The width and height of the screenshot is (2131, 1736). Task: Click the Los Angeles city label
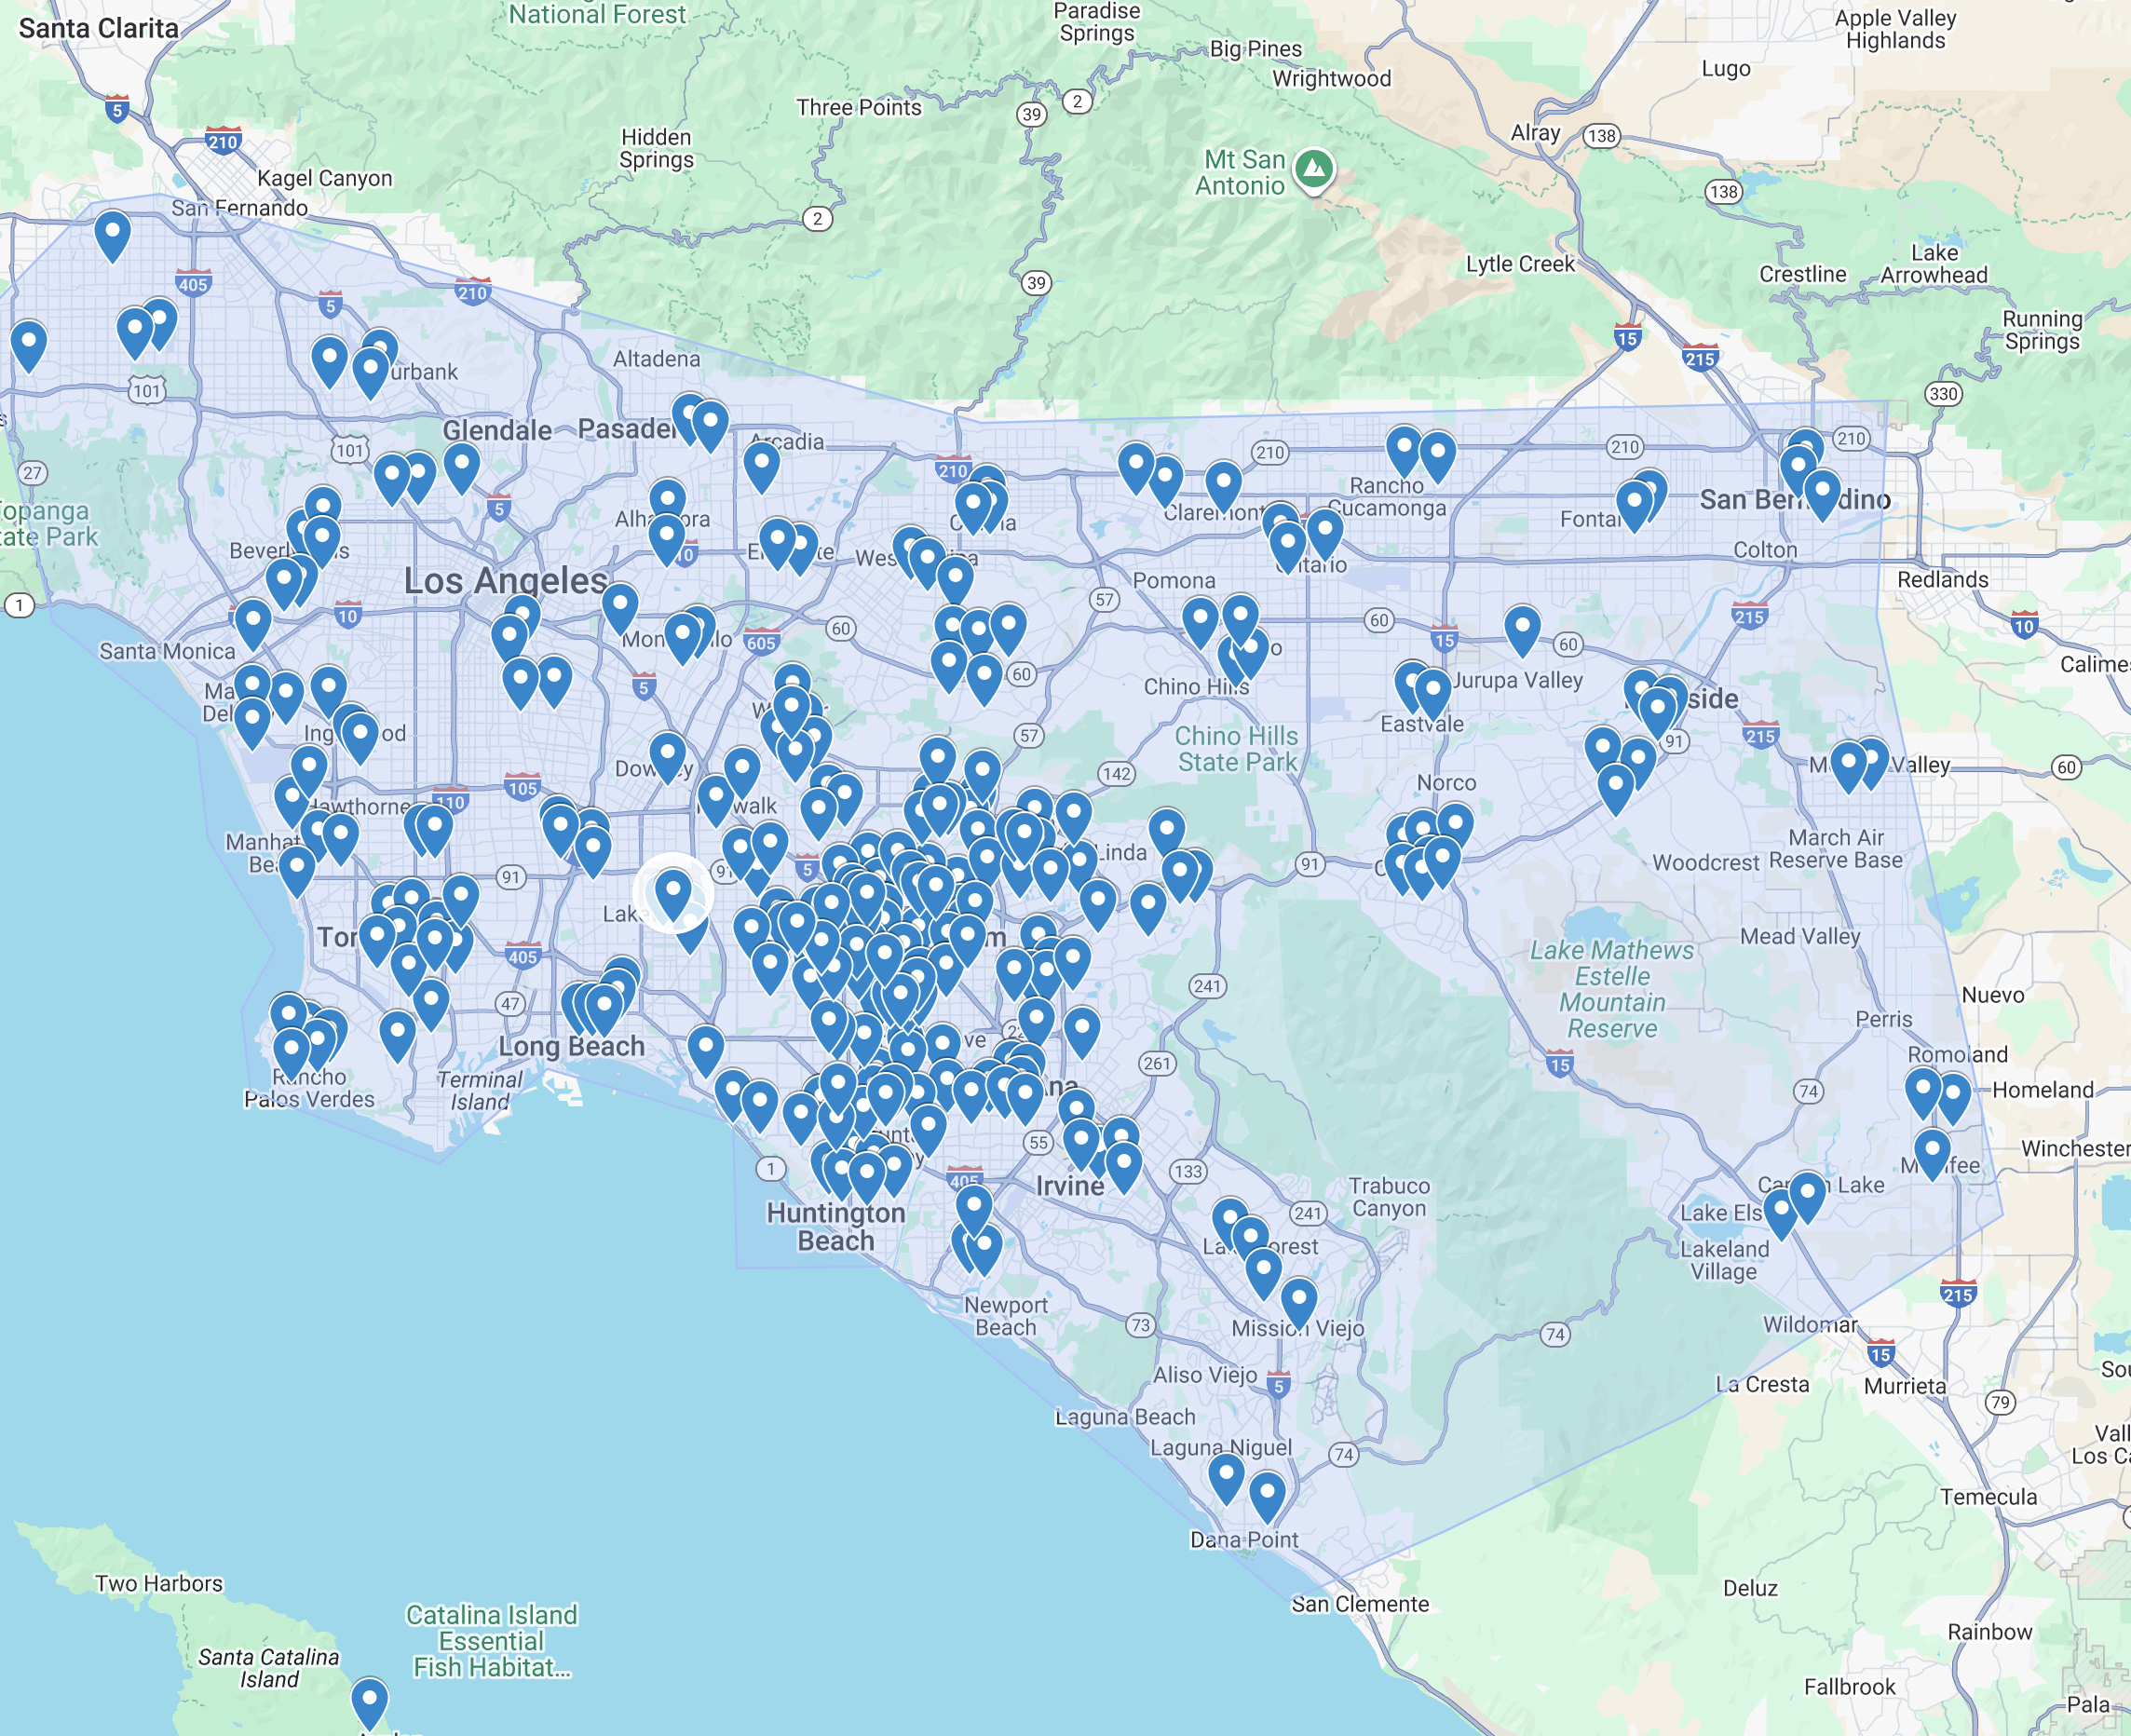pos(505,581)
